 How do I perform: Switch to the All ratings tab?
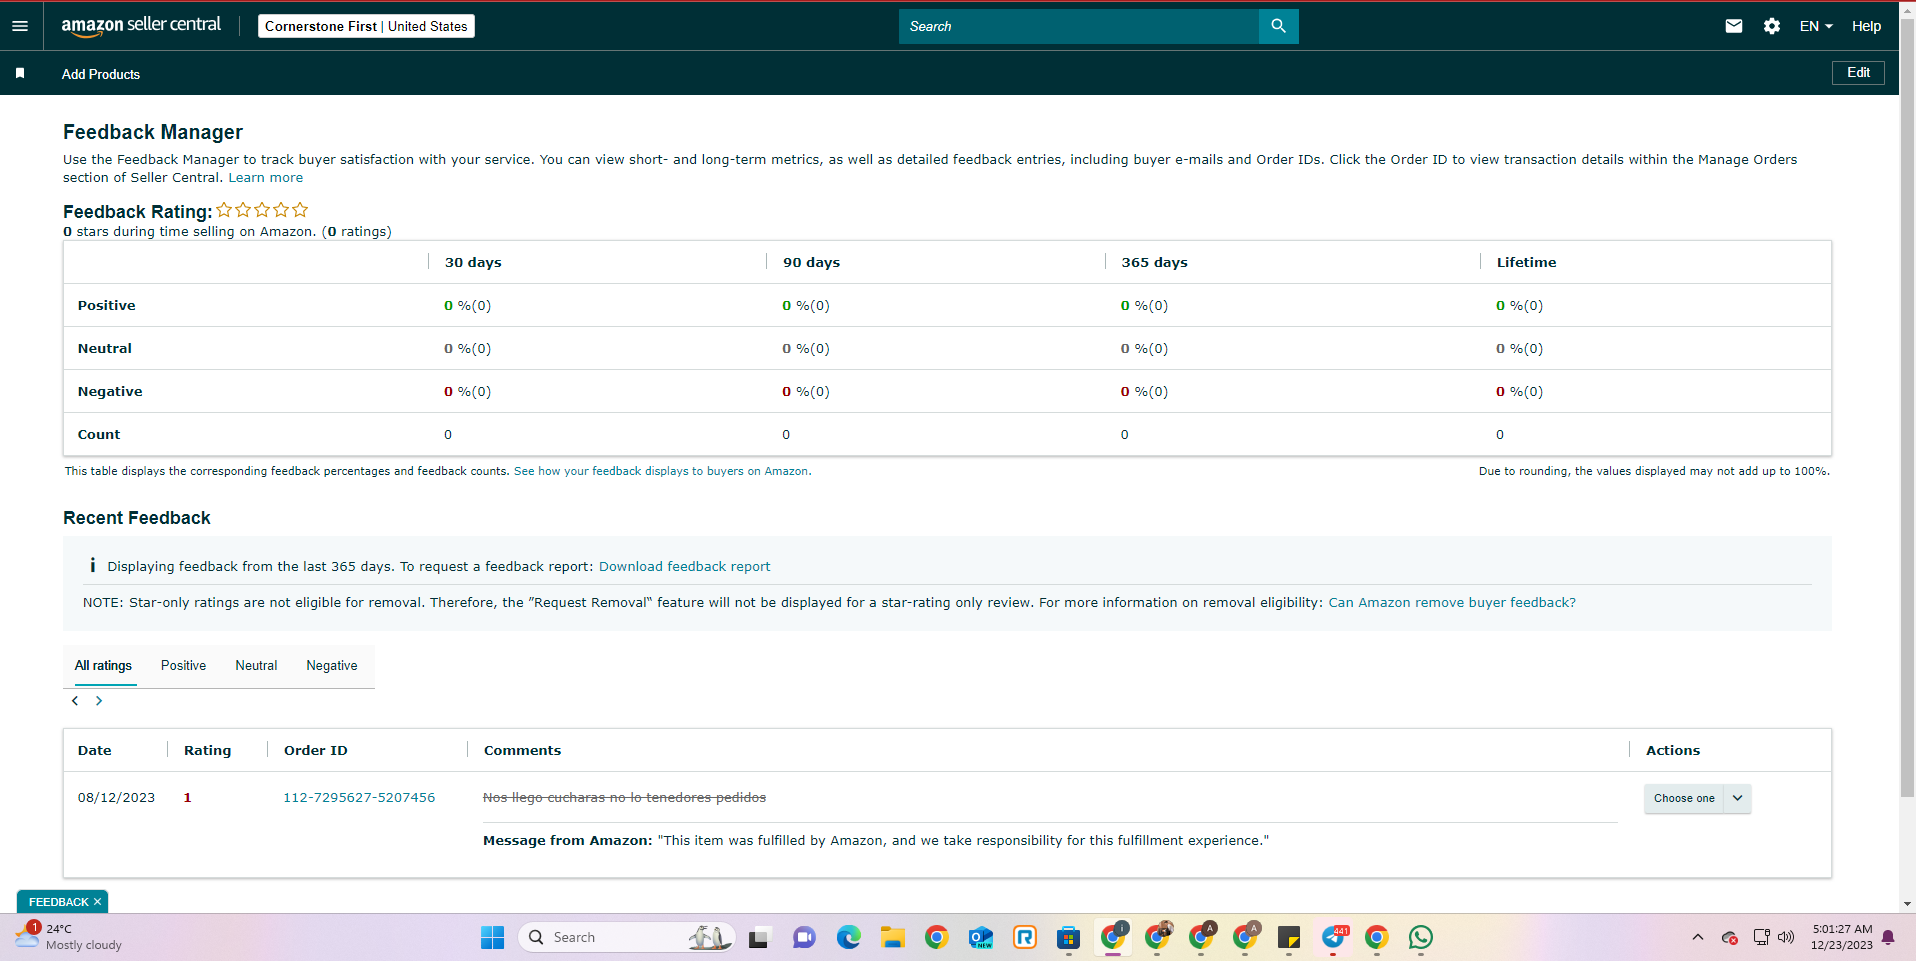103,666
